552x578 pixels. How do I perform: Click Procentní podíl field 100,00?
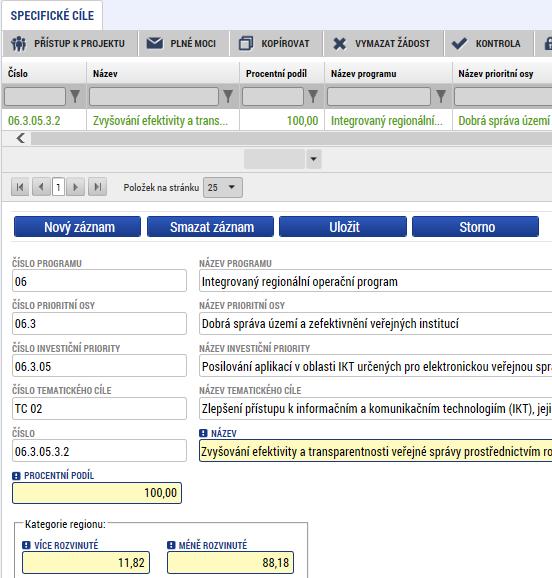tap(97, 493)
